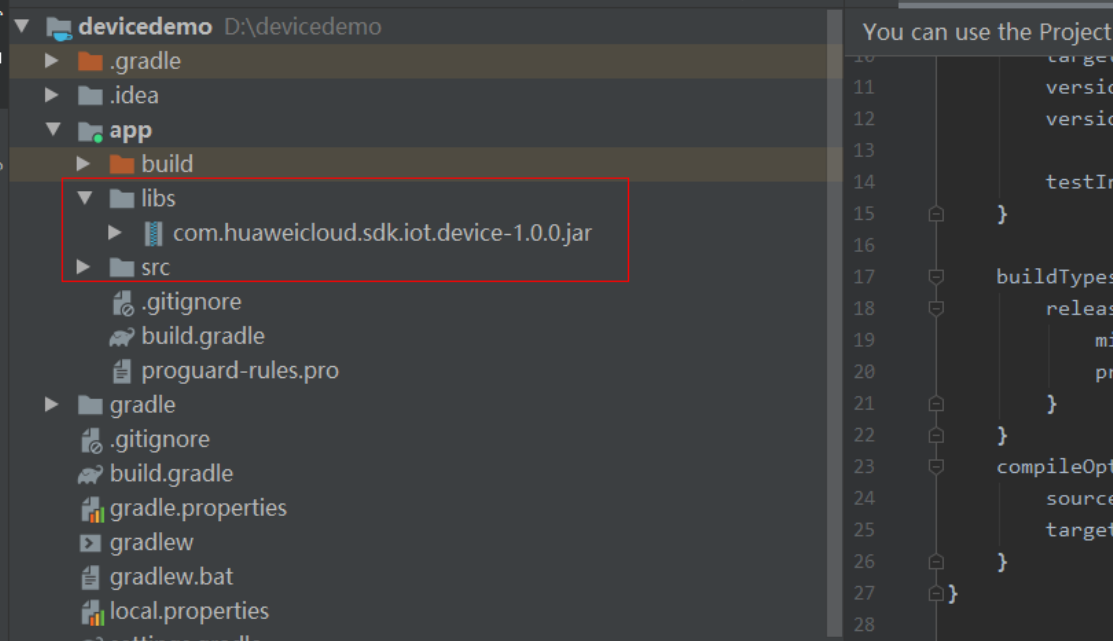Screen dimensions: 1113x641
Task: Collapse the libs folder
Action: pyautogui.click(x=85, y=198)
